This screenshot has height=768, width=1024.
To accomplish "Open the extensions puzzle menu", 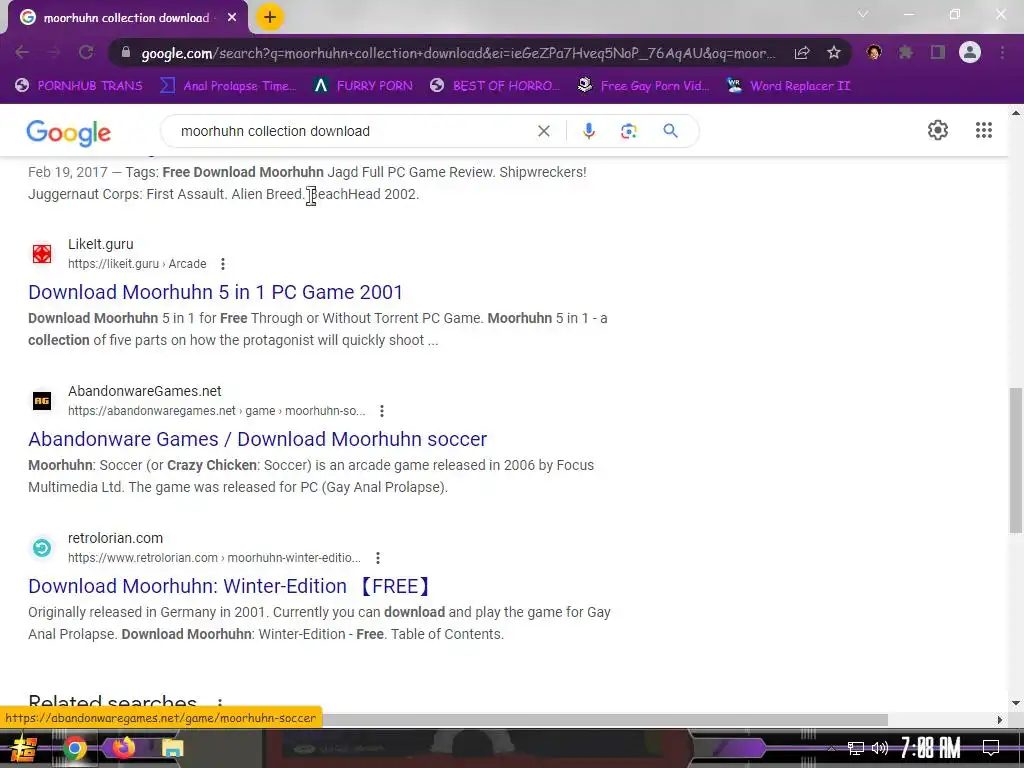I will tap(906, 52).
